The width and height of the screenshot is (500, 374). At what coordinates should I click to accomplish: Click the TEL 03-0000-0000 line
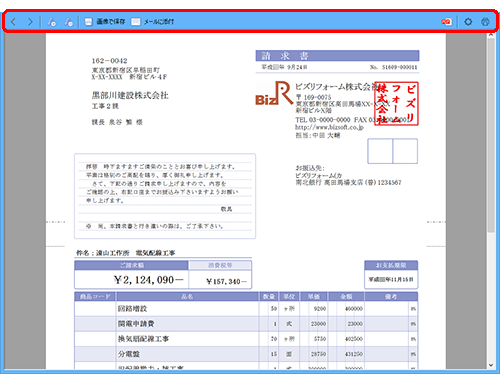322,120
